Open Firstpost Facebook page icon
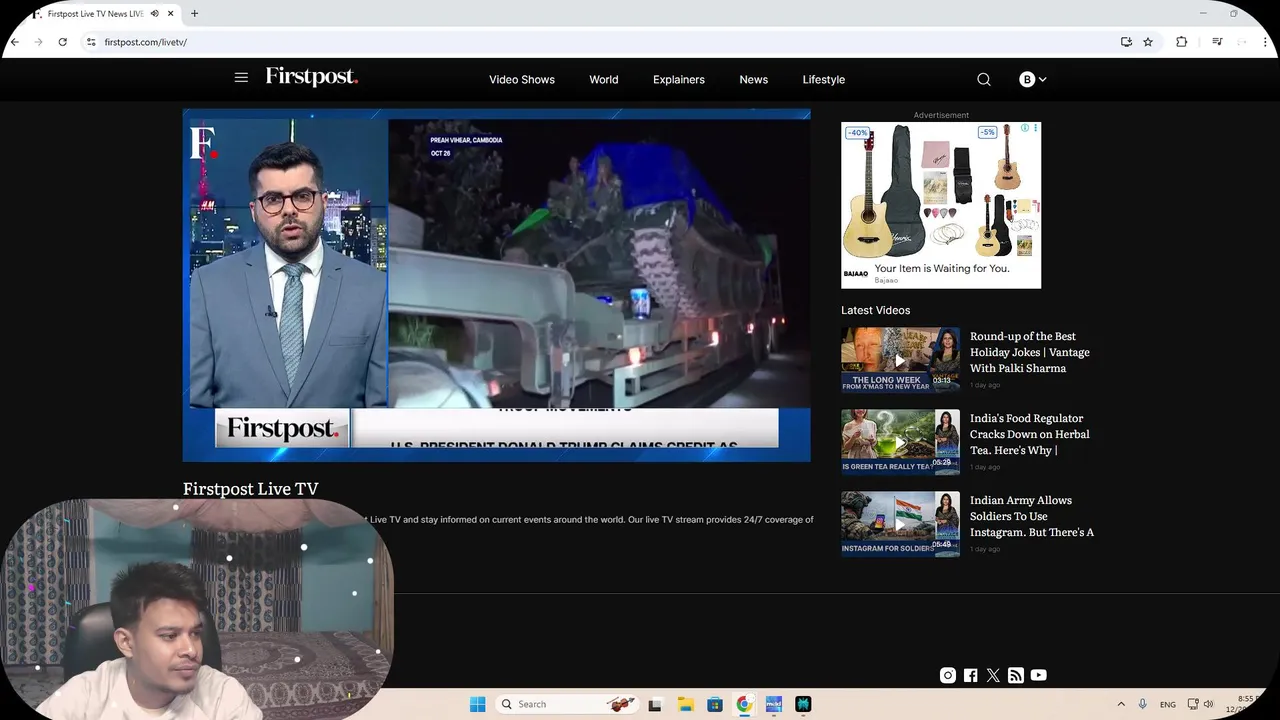 (971, 675)
